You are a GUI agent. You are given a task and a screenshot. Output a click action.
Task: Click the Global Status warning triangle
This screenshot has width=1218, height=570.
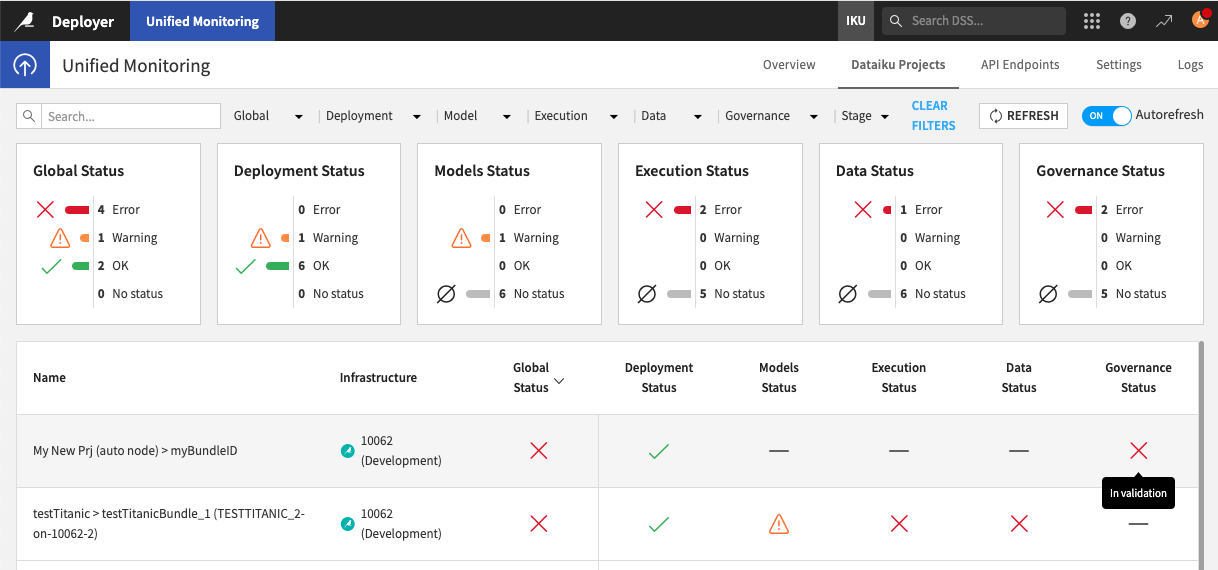click(x=60, y=238)
